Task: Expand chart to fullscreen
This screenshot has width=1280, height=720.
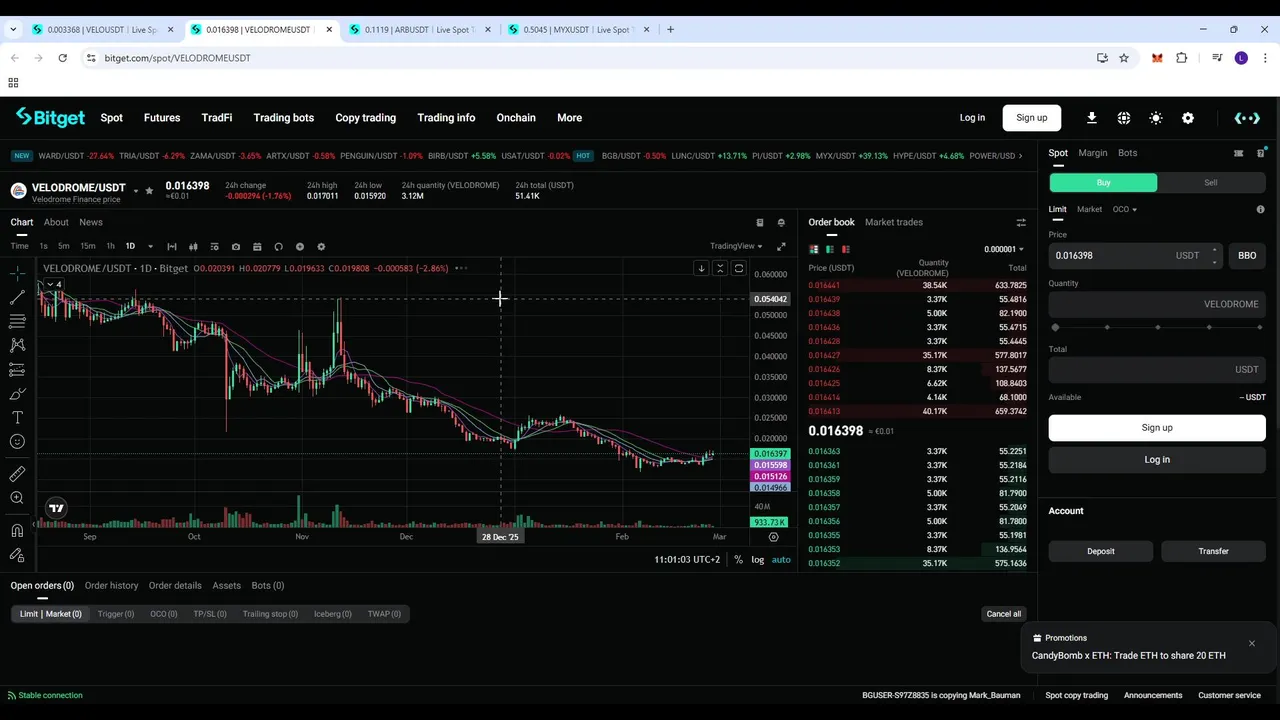Action: click(781, 247)
